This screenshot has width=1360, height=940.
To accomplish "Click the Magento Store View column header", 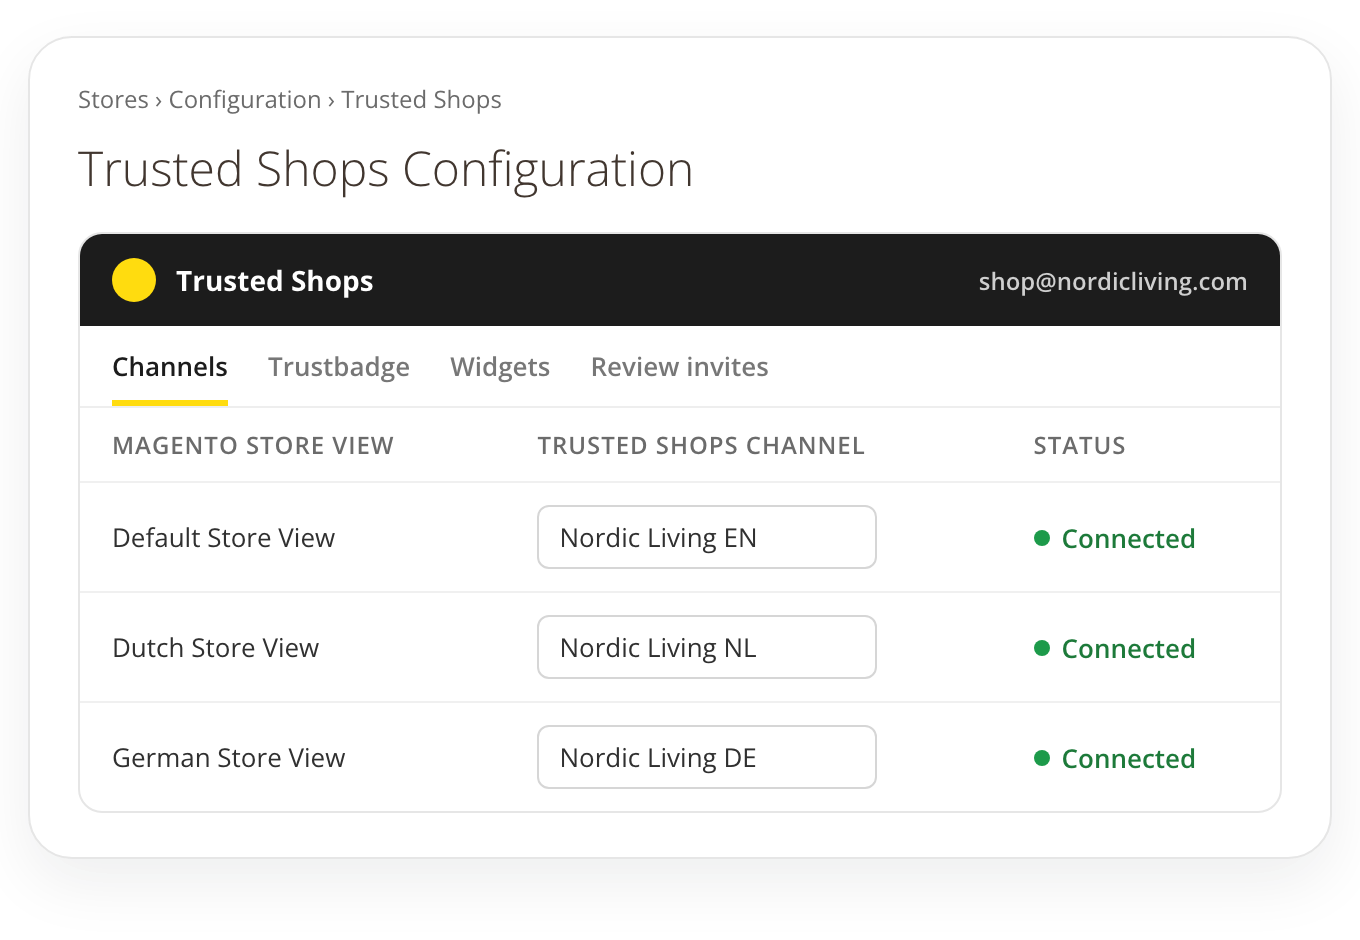I will coord(253,446).
